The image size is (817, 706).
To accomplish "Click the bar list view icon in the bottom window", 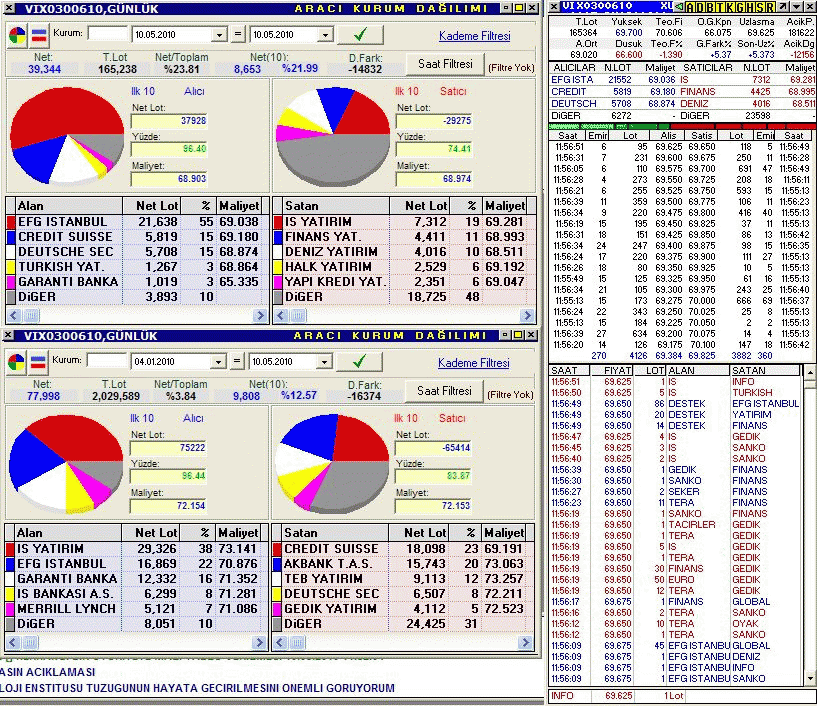I will (x=38, y=362).
